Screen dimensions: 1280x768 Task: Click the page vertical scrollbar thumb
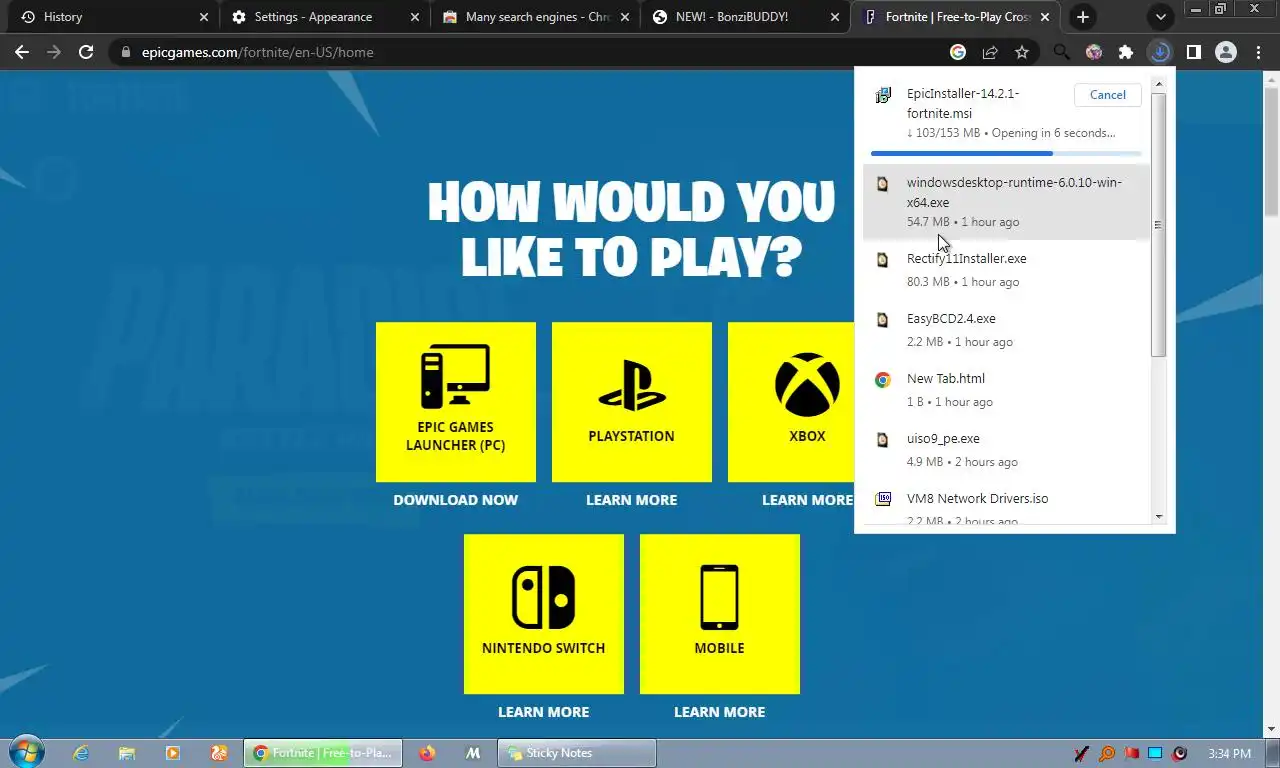point(1271,150)
